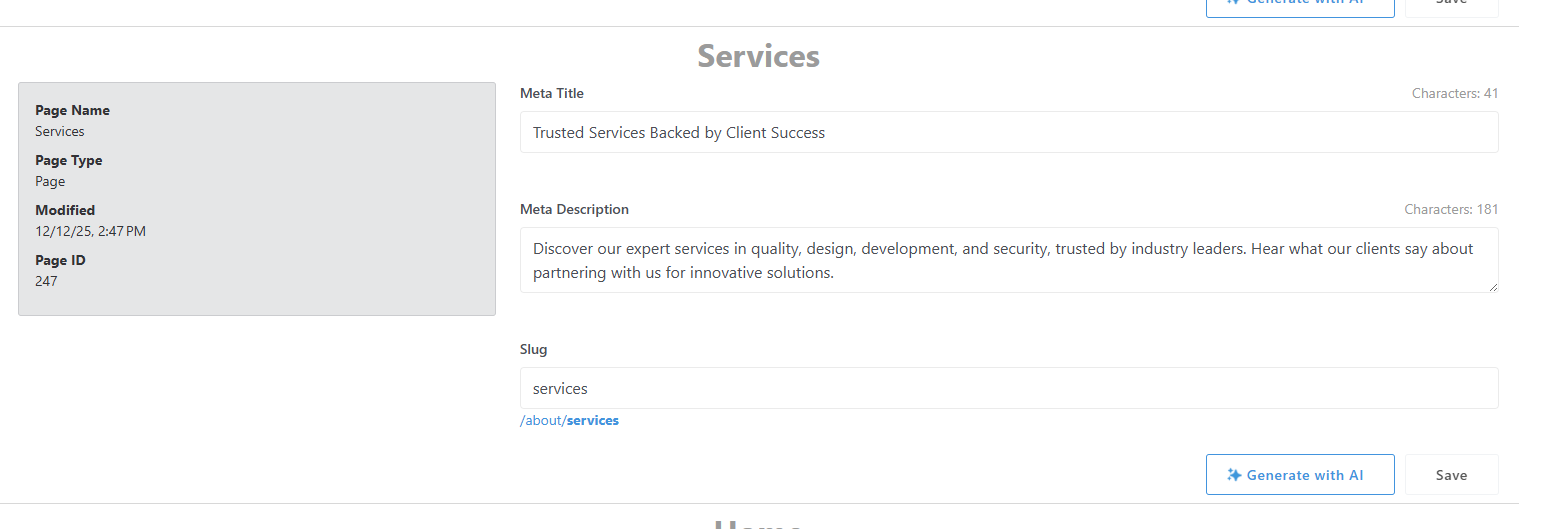Click the partially visible Home heading at bottom
The height and width of the screenshot is (529, 1542).
pyautogui.click(x=758, y=523)
